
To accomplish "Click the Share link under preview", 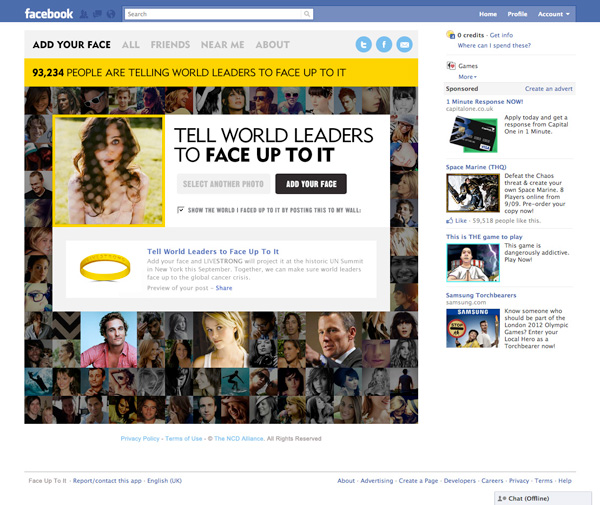I will [224, 288].
